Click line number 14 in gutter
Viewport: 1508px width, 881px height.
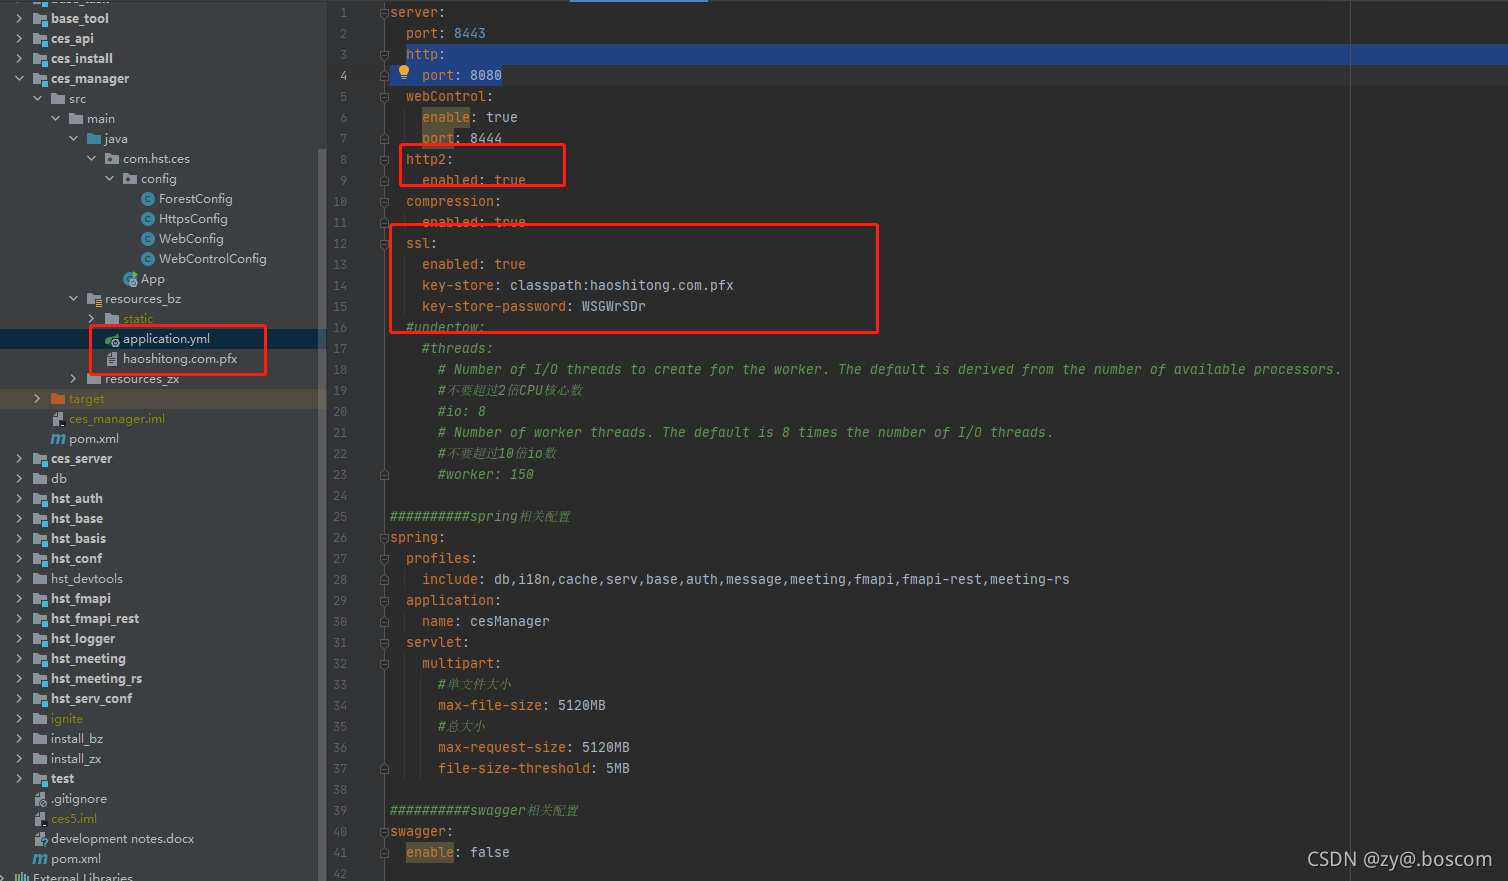coord(340,286)
